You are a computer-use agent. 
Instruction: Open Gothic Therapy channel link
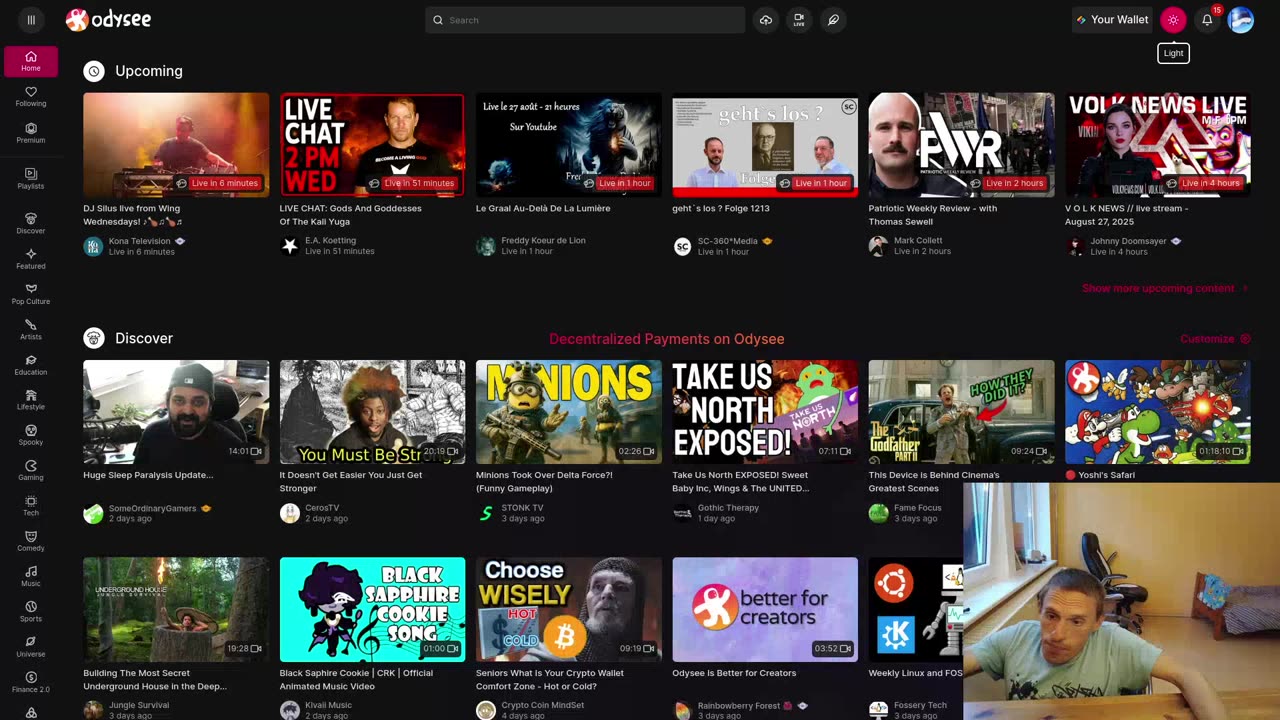[x=728, y=508]
